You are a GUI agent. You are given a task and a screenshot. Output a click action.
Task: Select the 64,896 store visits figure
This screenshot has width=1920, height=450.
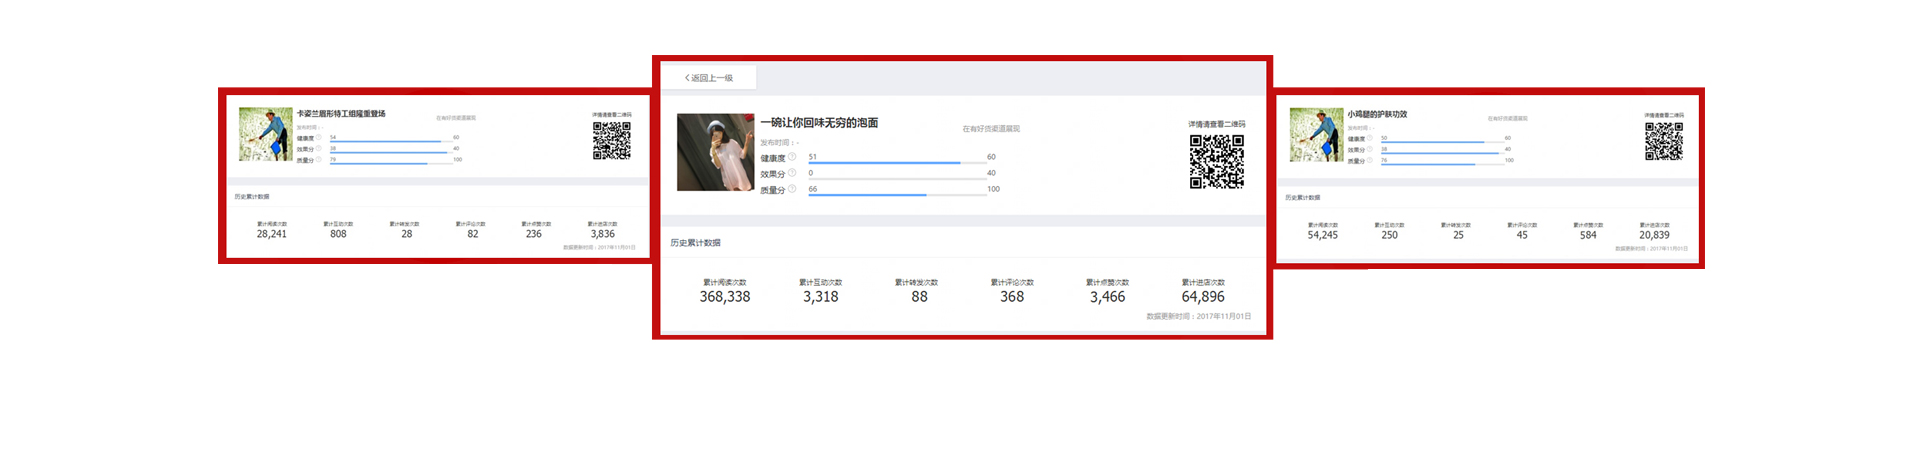(1203, 297)
